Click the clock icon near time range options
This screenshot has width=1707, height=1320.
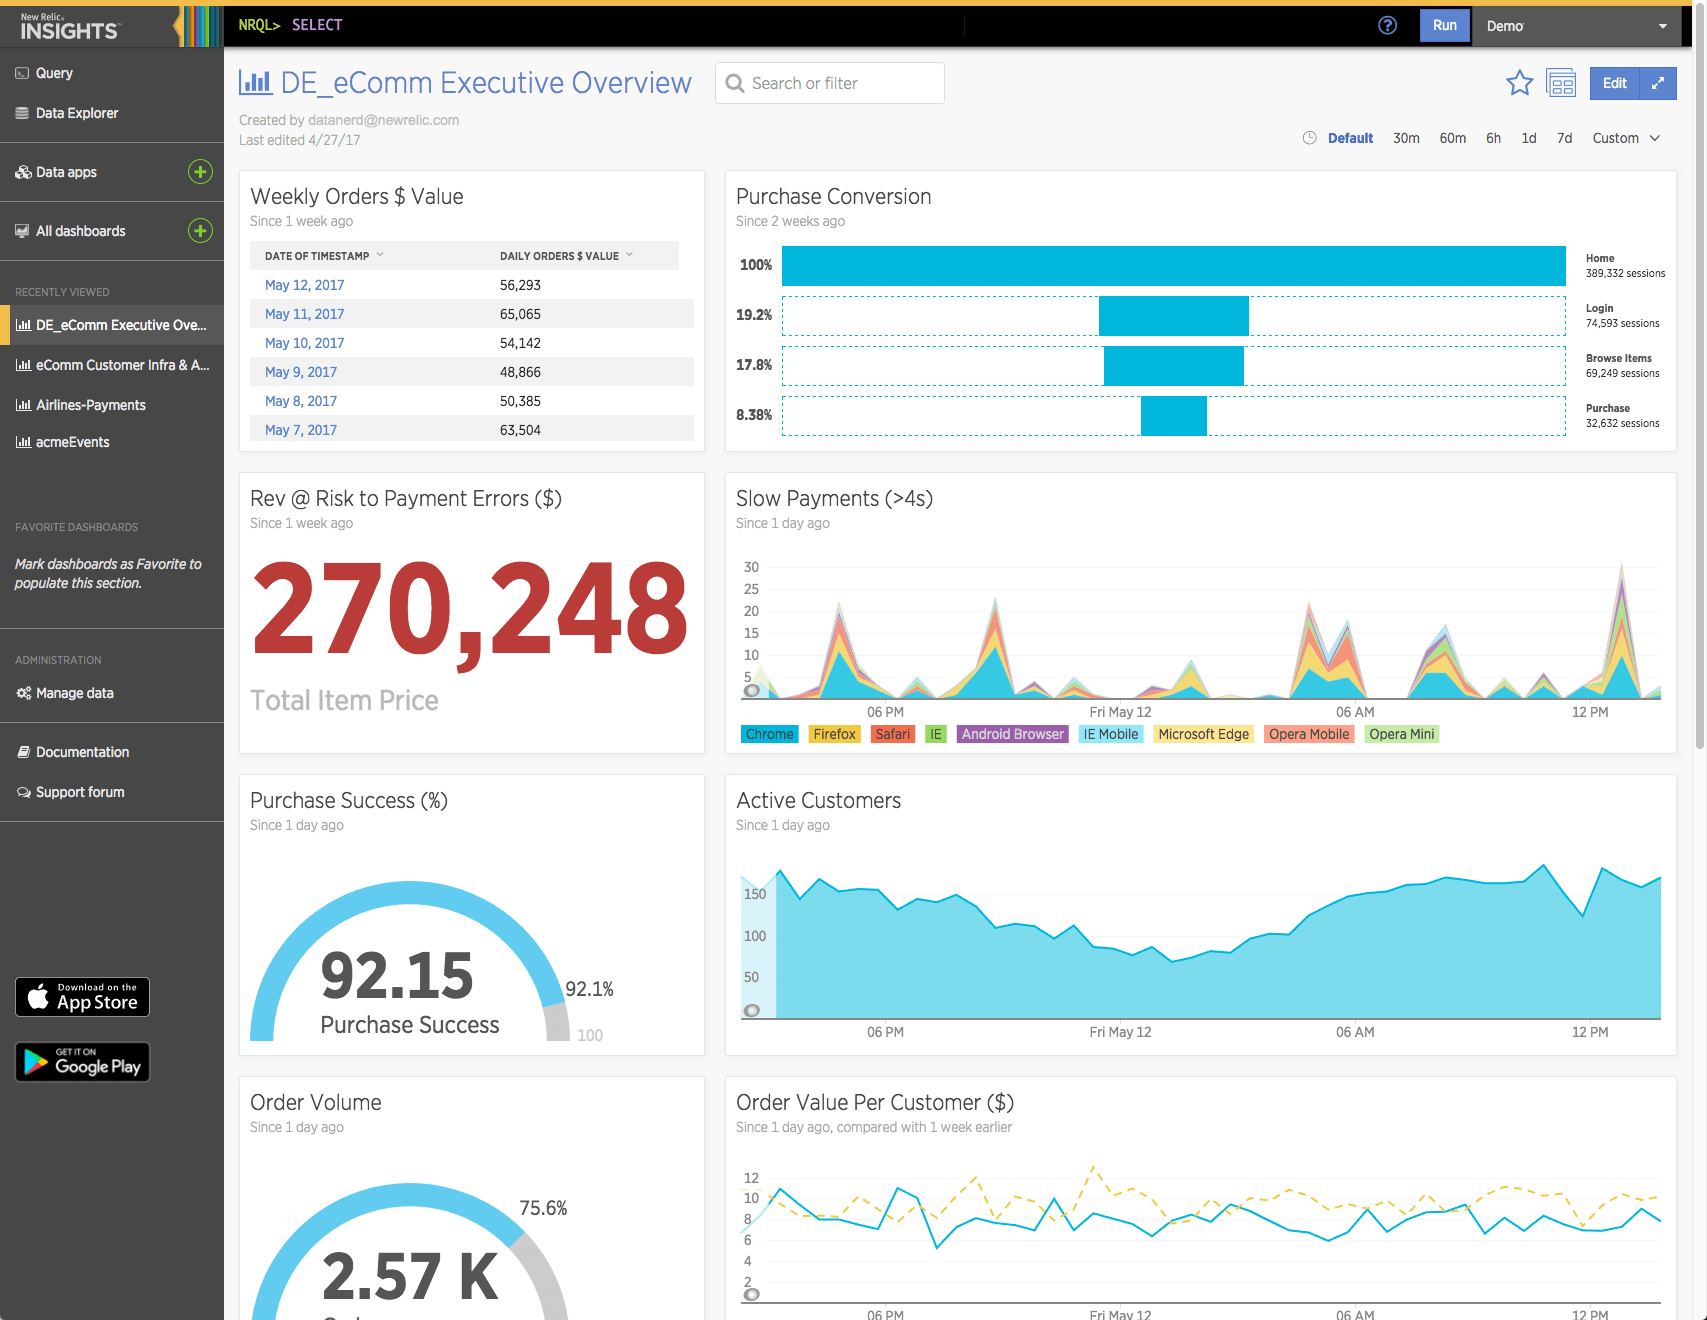click(x=1310, y=138)
